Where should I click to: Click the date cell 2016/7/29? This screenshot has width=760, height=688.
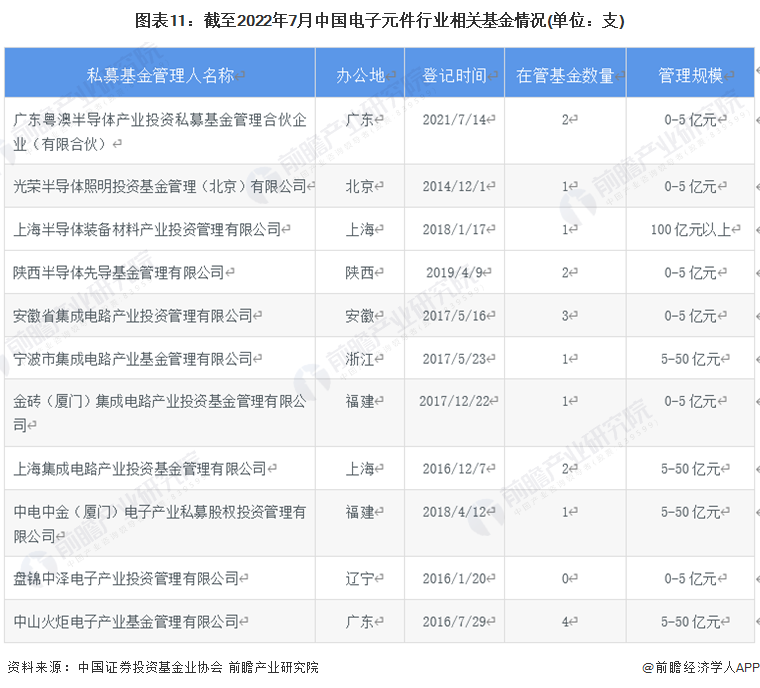pyautogui.click(x=454, y=621)
